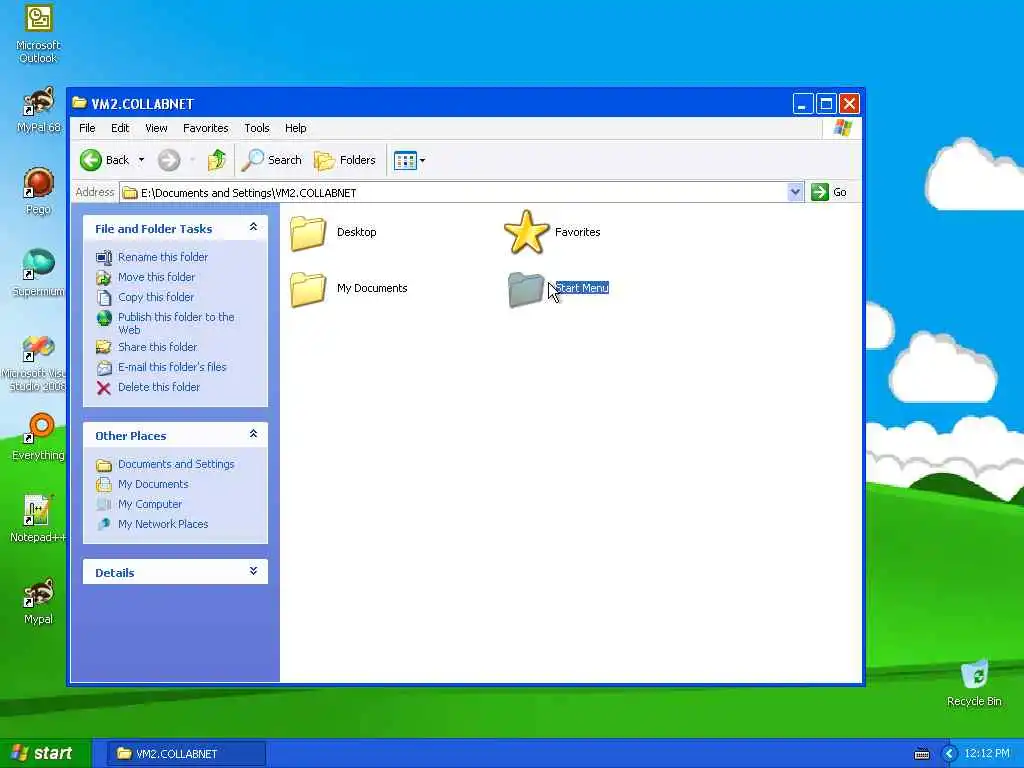Click the green Go button

(x=829, y=192)
